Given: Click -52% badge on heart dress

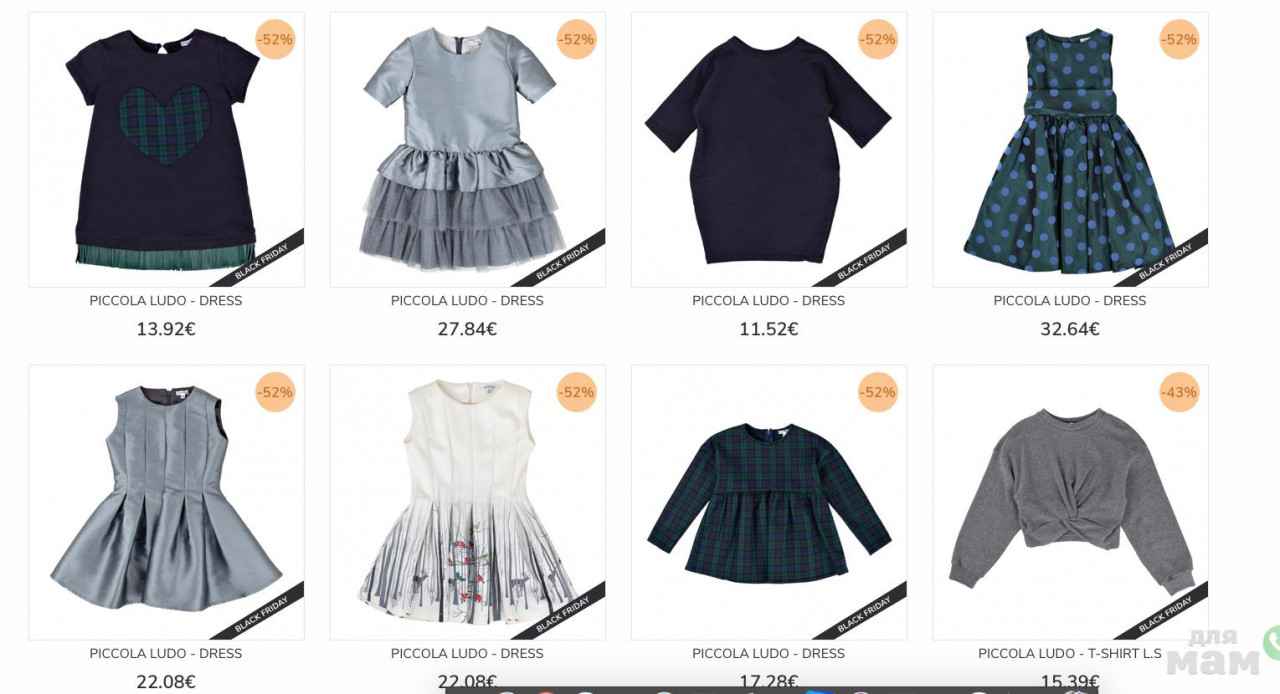Looking at the screenshot, I should 275,39.
